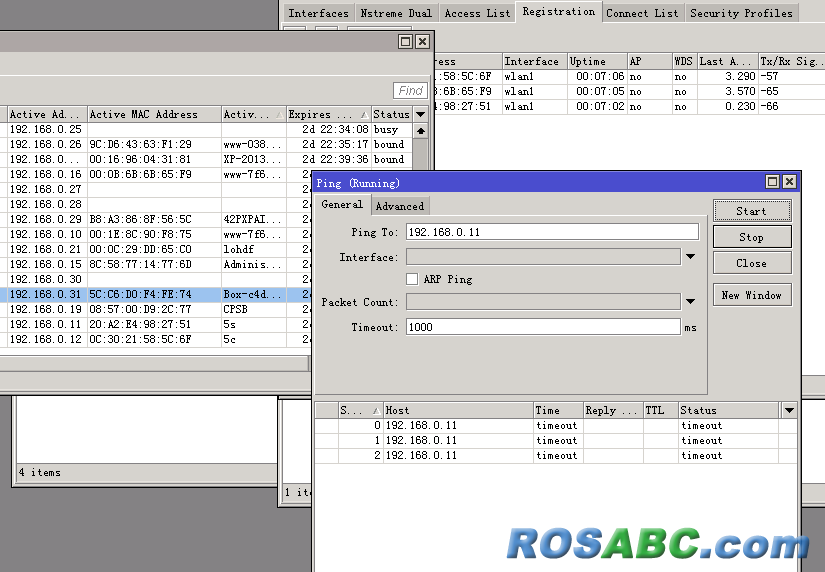The width and height of the screenshot is (825, 572).
Task: Expand the Packet Count dropdown arrow
Action: pos(690,302)
